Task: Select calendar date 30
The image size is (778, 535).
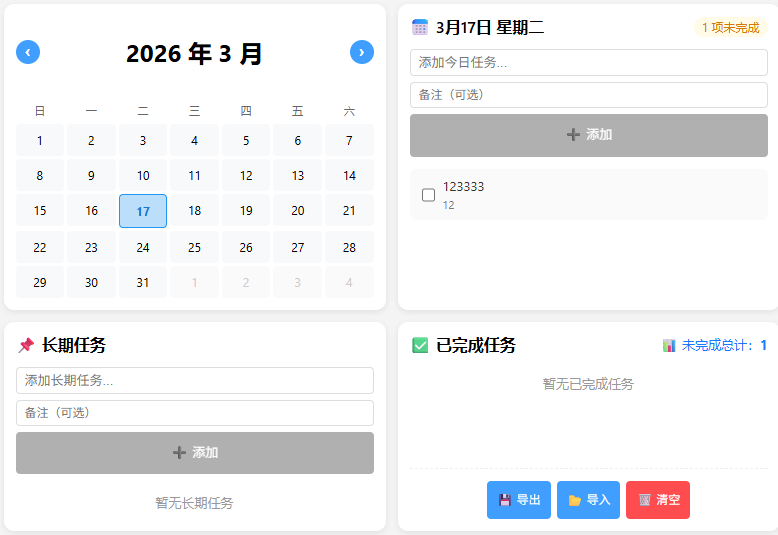Action: point(91,282)
